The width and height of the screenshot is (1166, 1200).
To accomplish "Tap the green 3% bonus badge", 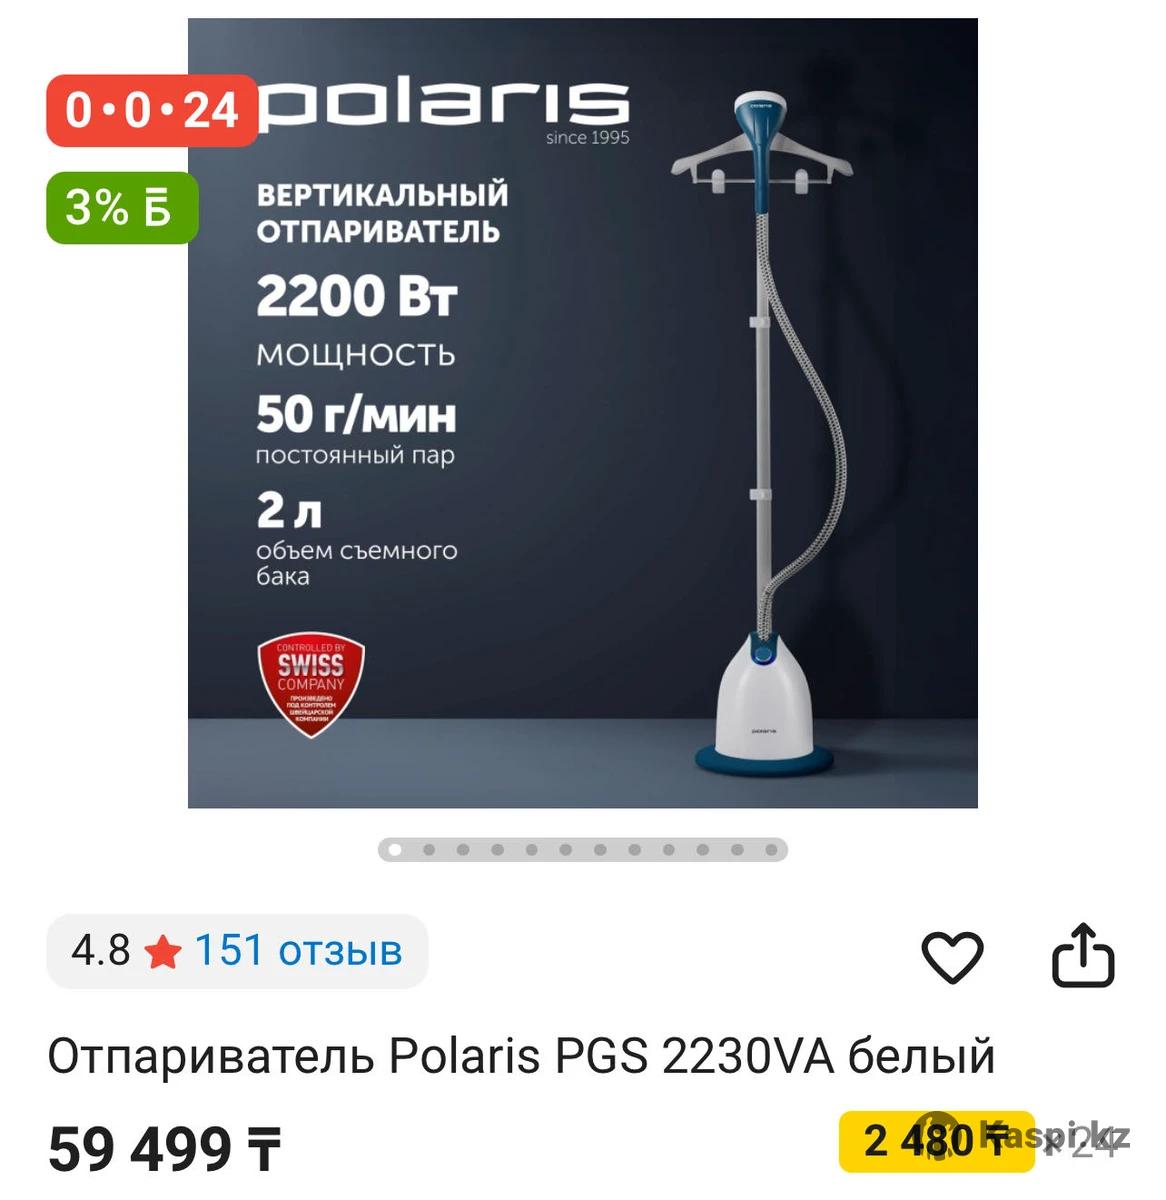I will [x=122, y=208].
